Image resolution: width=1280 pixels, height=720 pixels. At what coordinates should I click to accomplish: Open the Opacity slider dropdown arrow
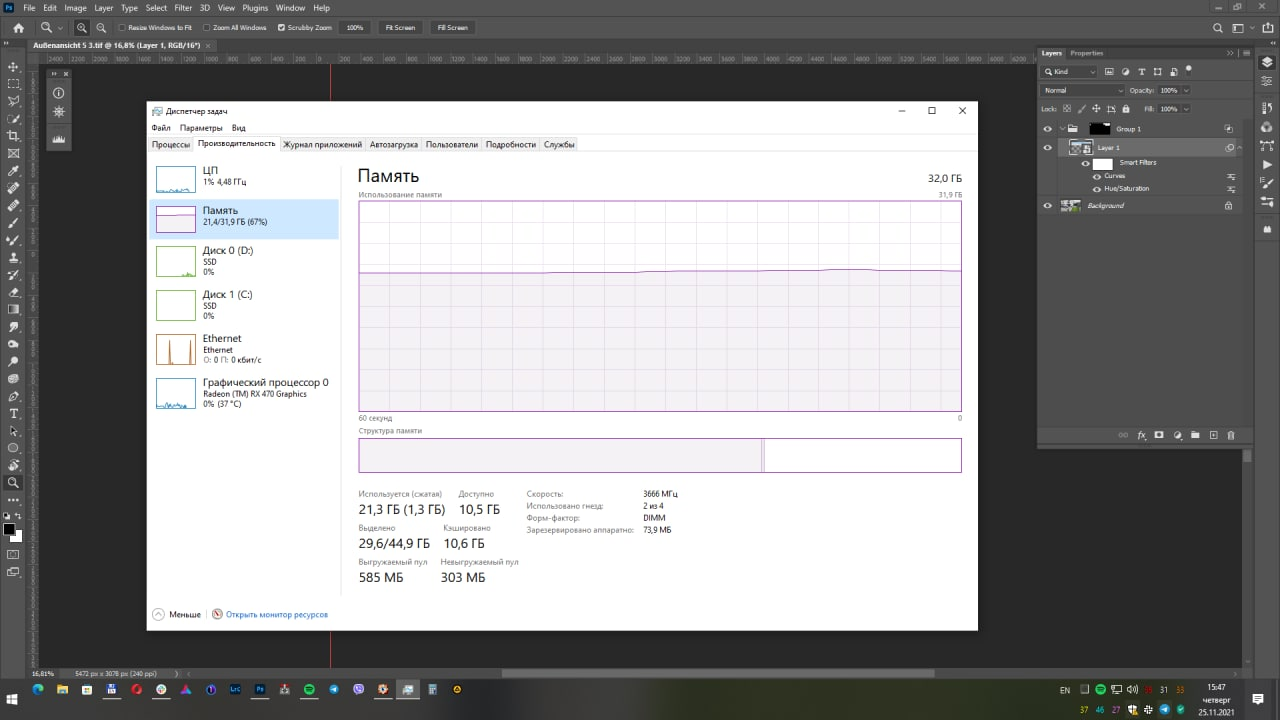[1186, 90]
